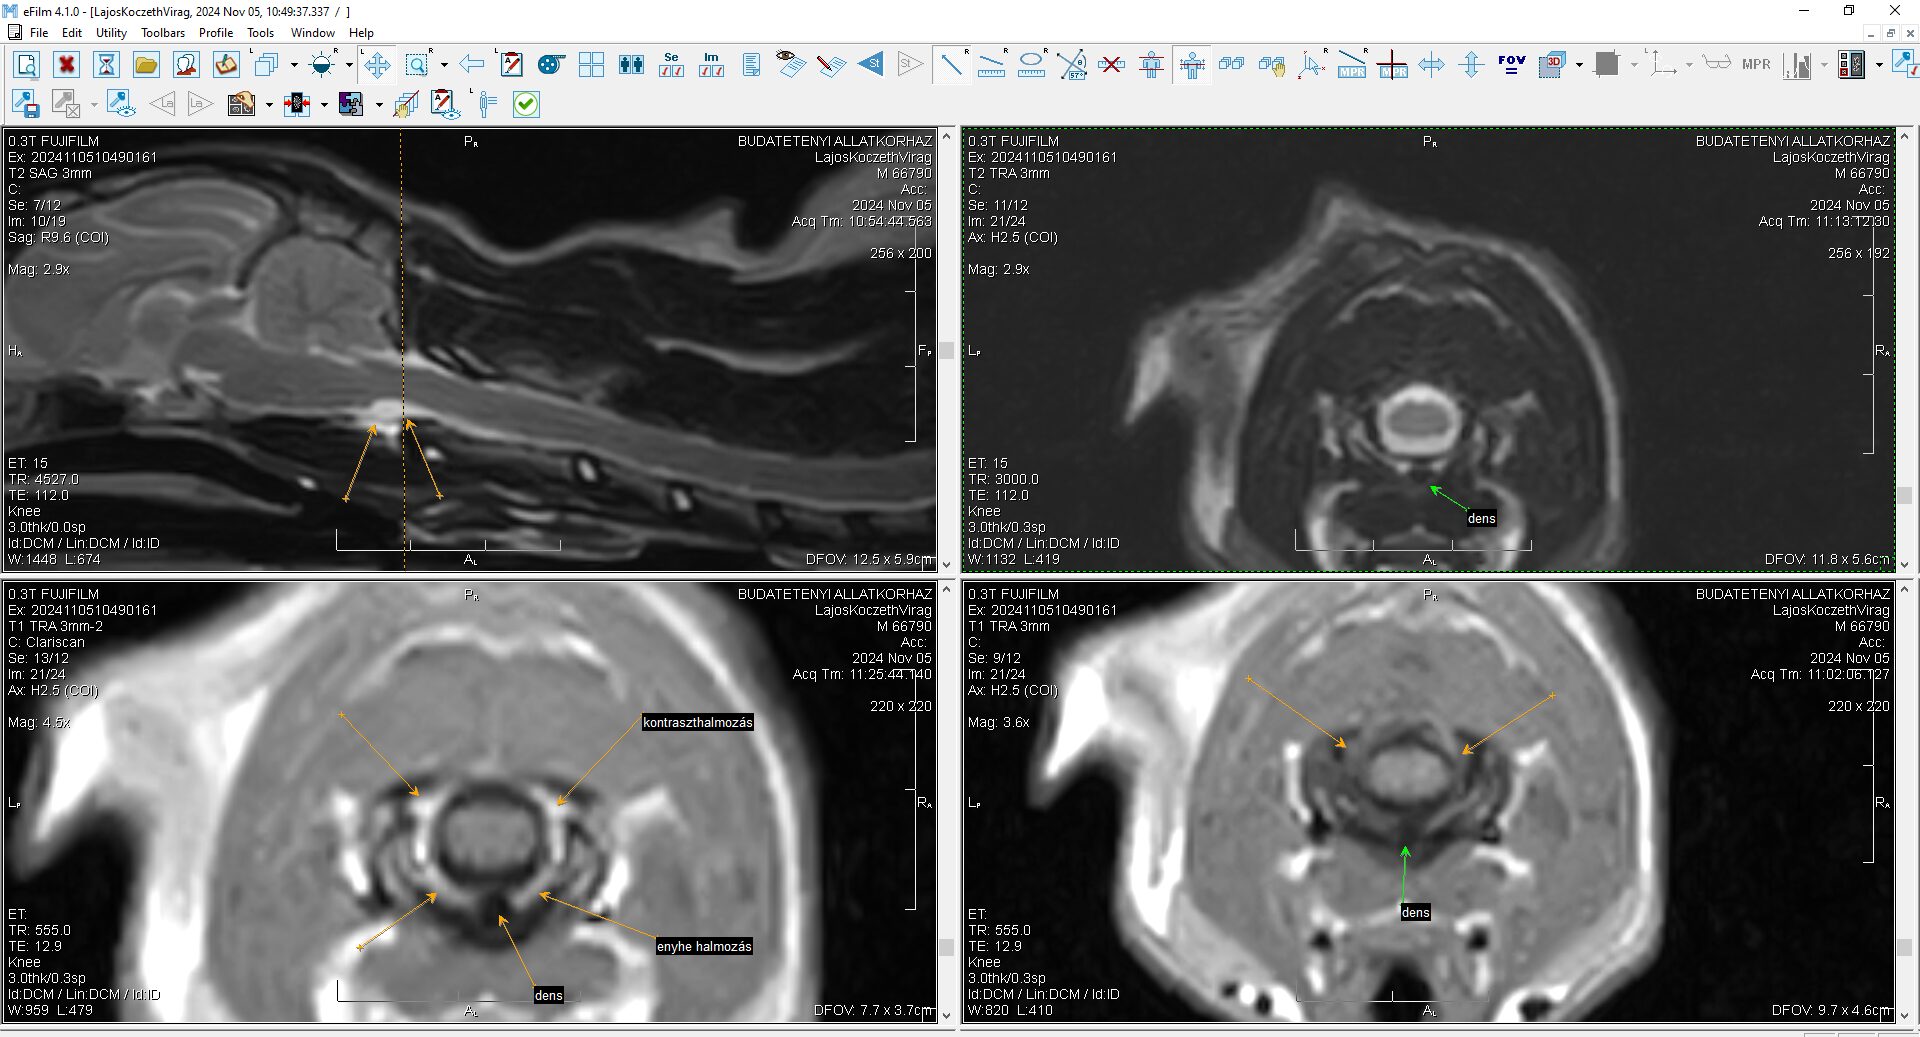Click the scroll thumb of T2 SAG viewport

coord(946,351)
